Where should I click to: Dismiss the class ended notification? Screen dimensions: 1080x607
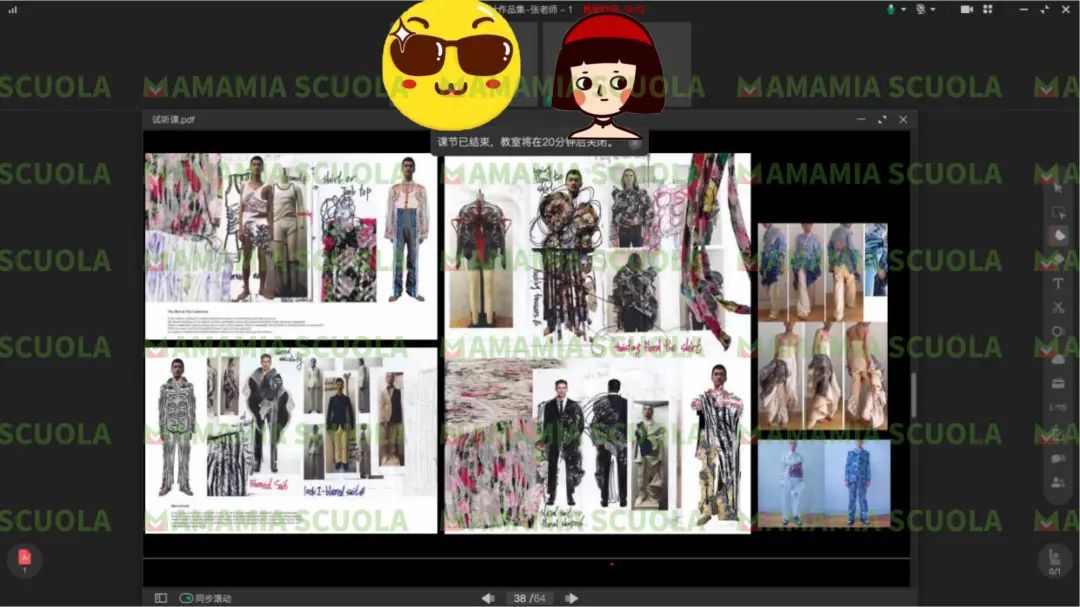coord(635,143)
